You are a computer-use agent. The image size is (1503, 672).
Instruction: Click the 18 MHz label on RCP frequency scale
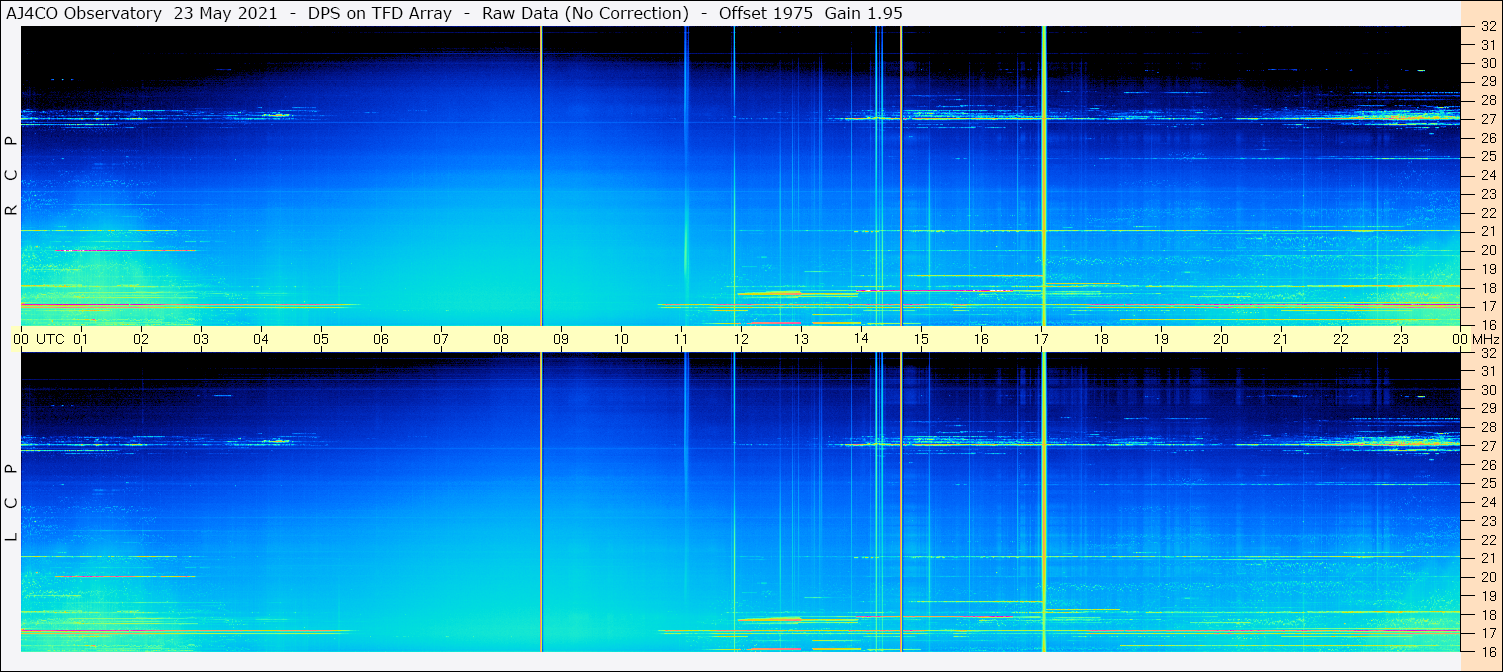1488,287
